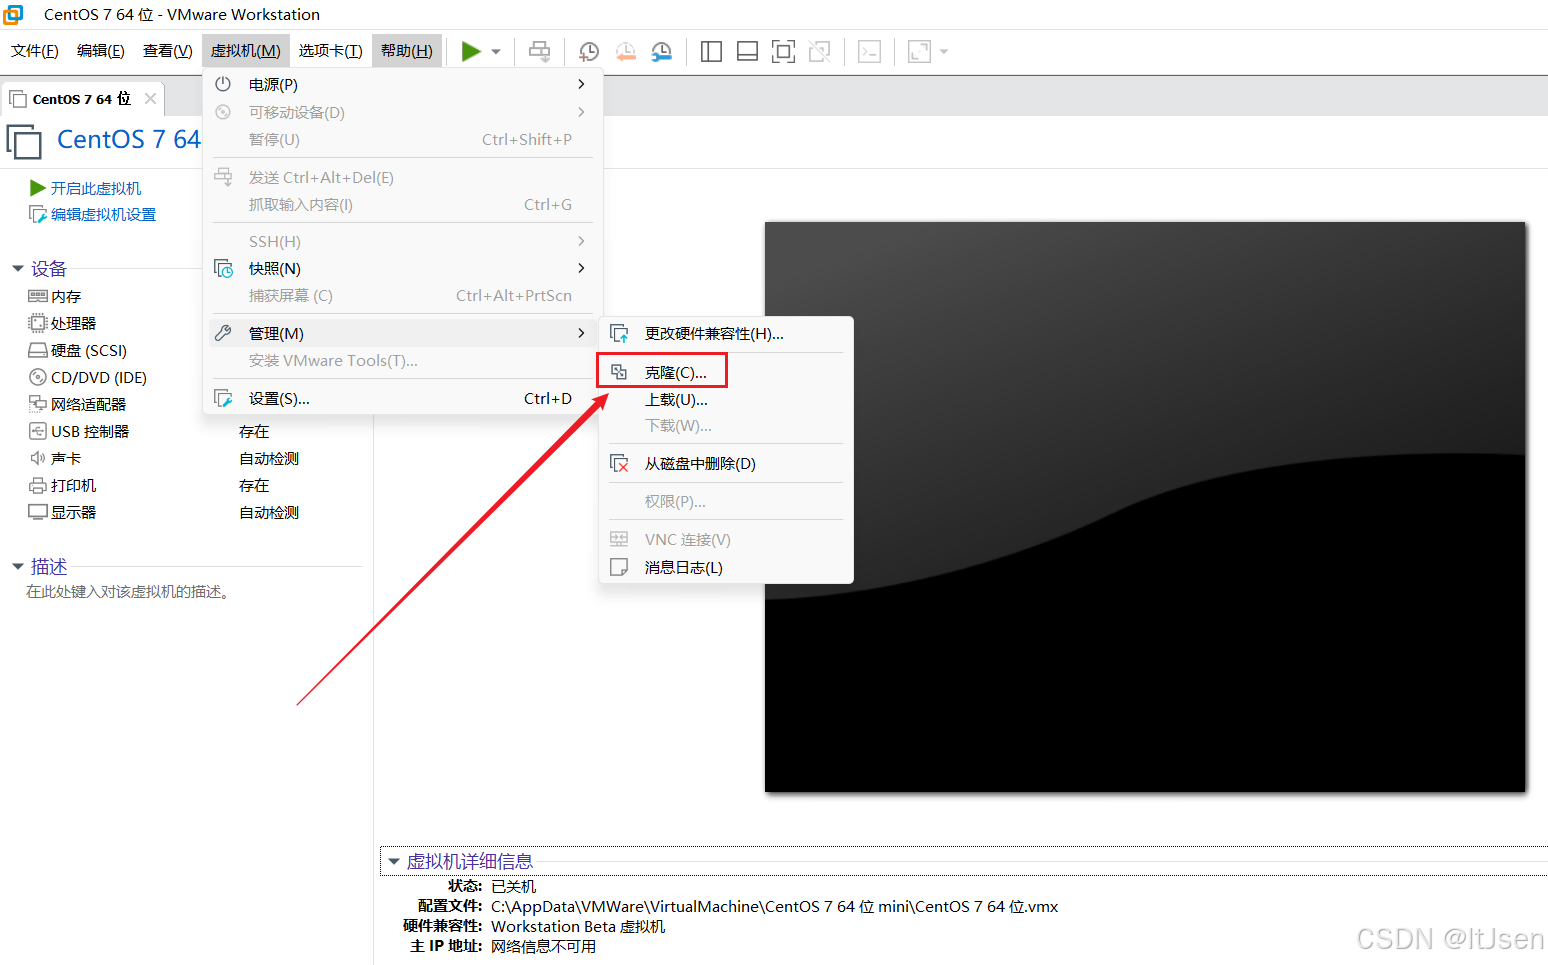1548x965 pixels.
Task: Choose 克隆(C)... in the submenu
Action: coord(725,373)
